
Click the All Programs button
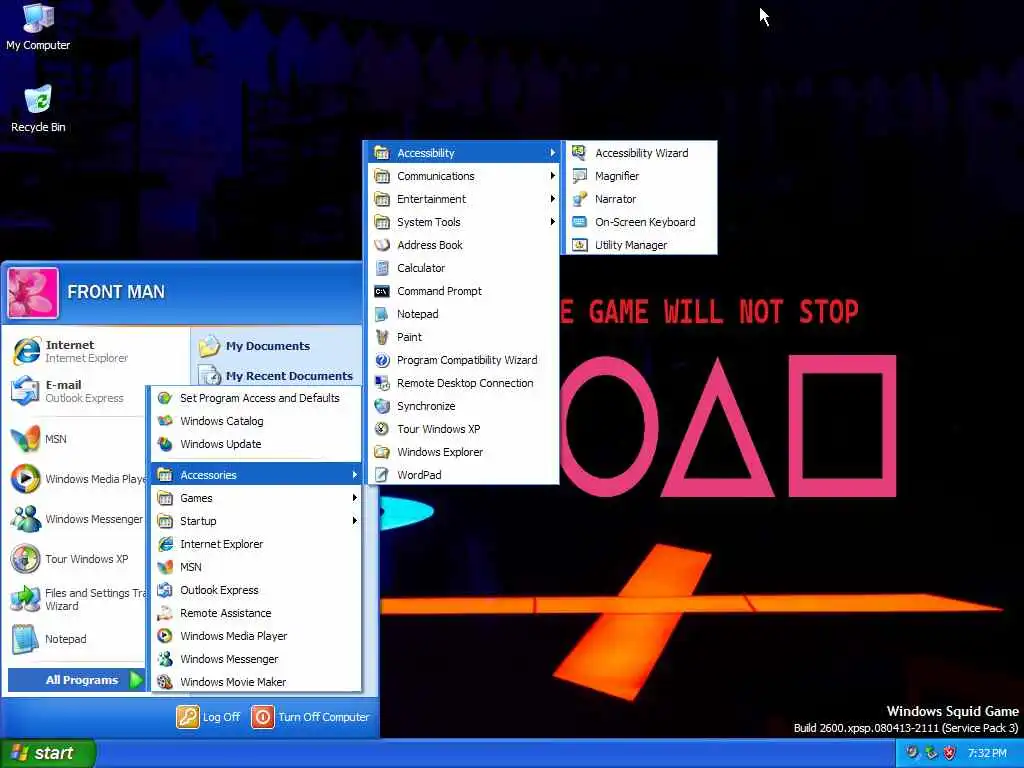pos(76,680)
